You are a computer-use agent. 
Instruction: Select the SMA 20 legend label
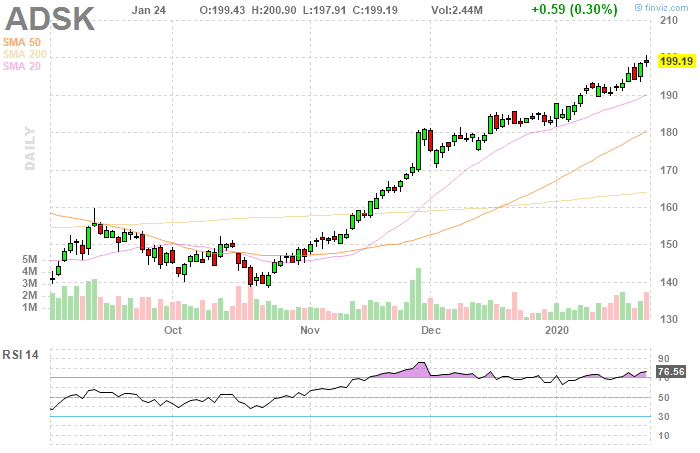(x=21, y=66)
